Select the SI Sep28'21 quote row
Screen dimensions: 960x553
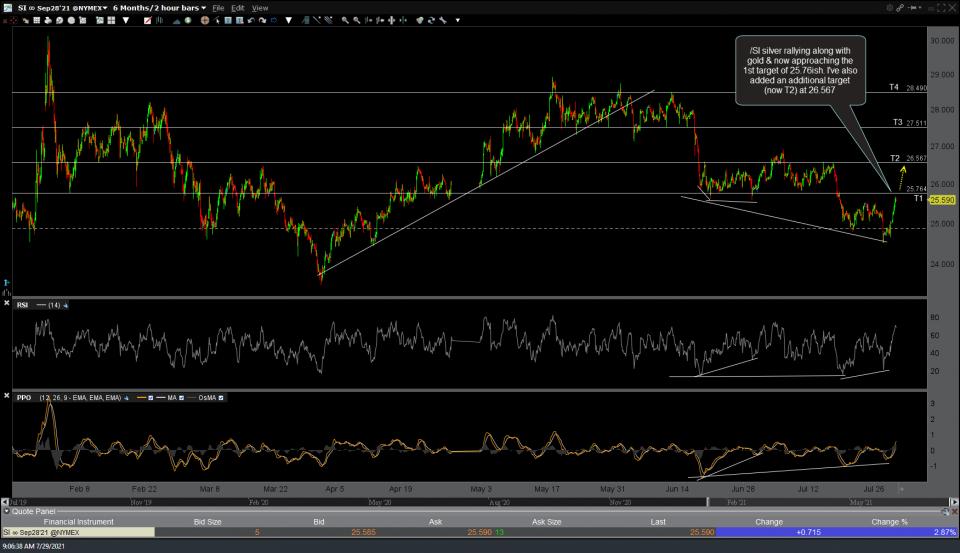coord(60,531)
